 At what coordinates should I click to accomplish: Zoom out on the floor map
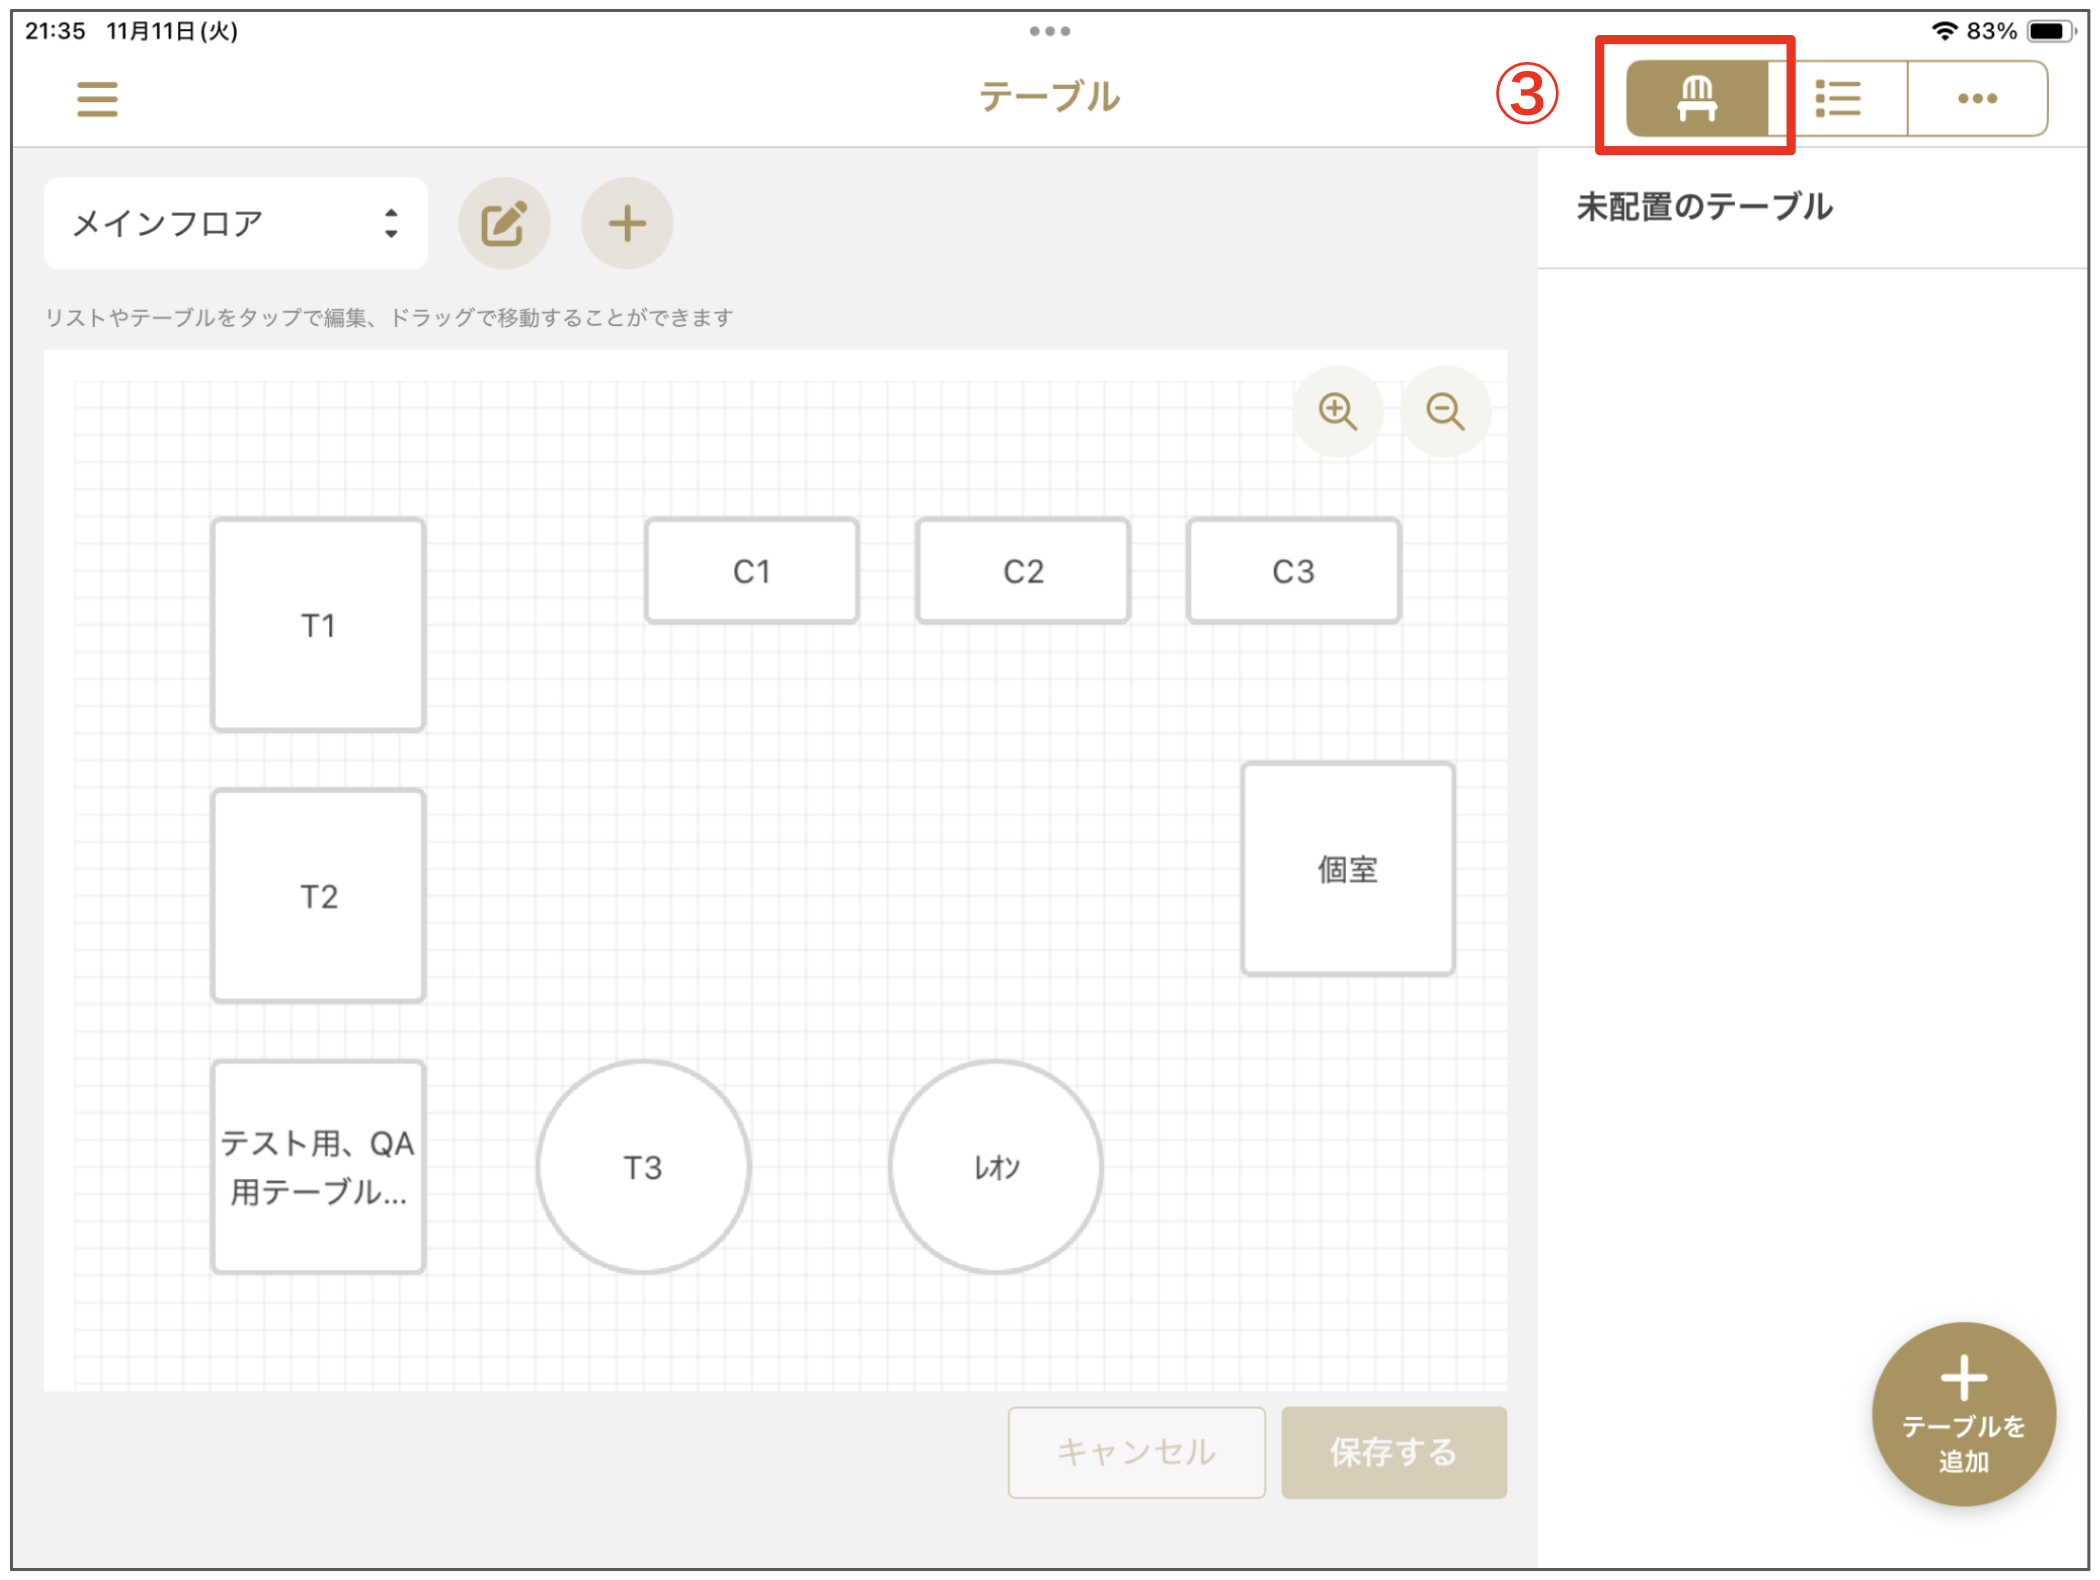1445,411
